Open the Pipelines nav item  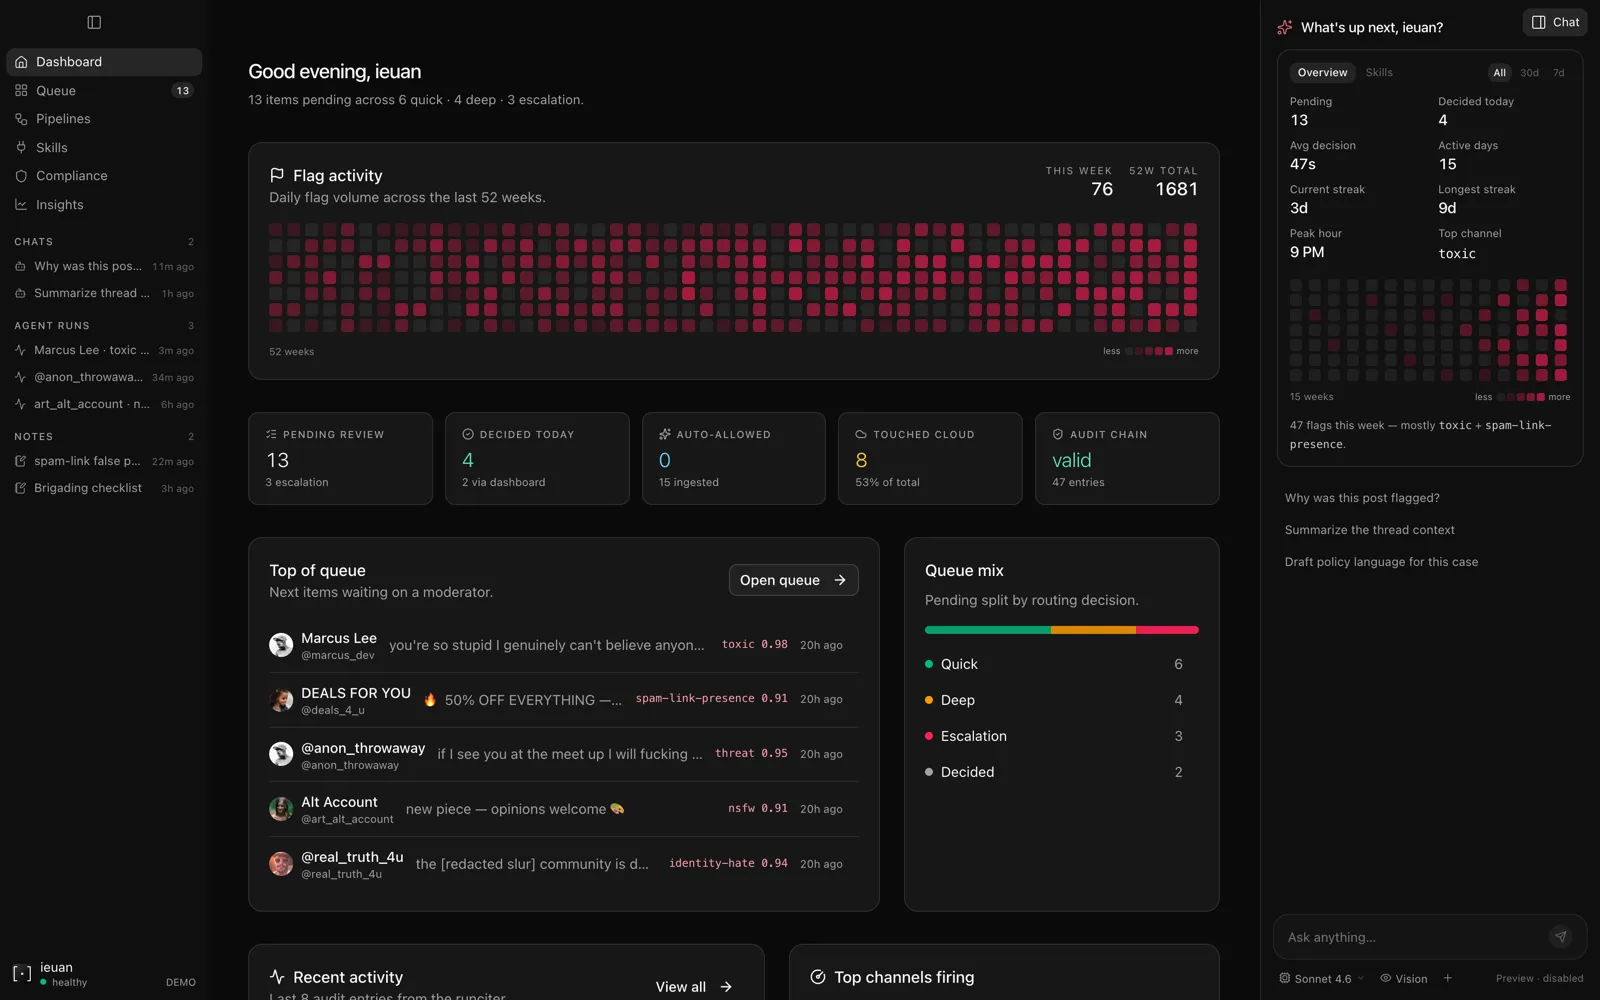coord(104,119)
